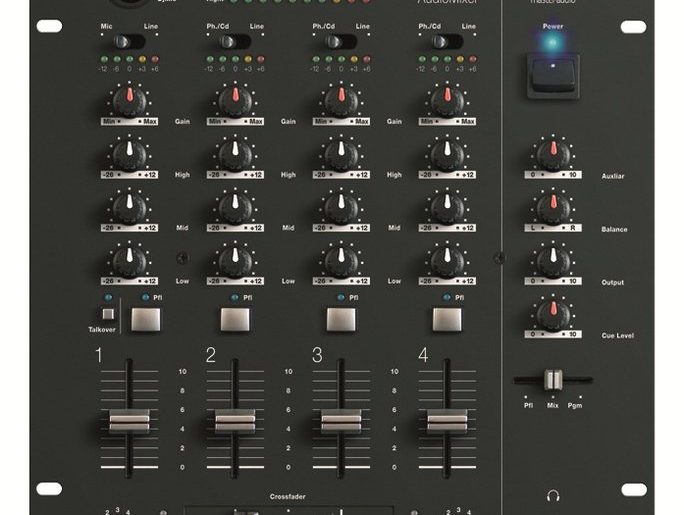
Task: Flip channel 2 Ph./Cd Line switch
Action: click(235, 42)
